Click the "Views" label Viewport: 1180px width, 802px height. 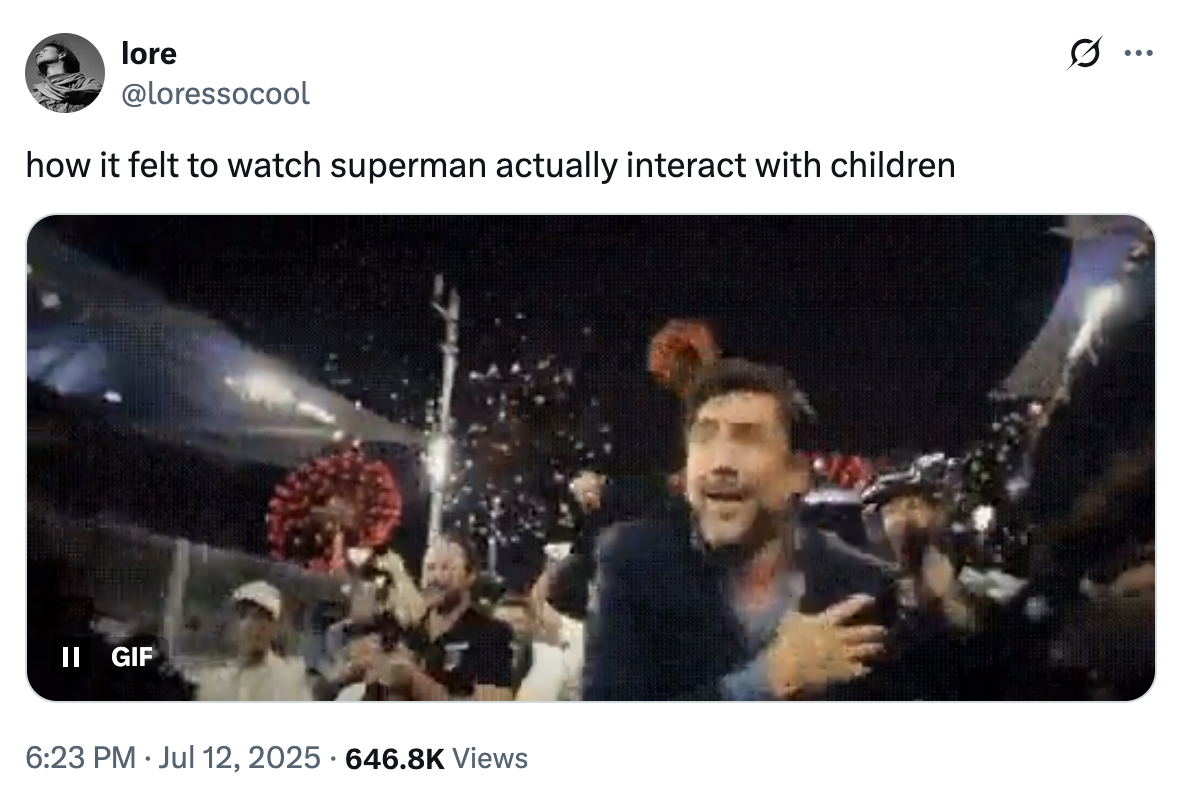490,758
